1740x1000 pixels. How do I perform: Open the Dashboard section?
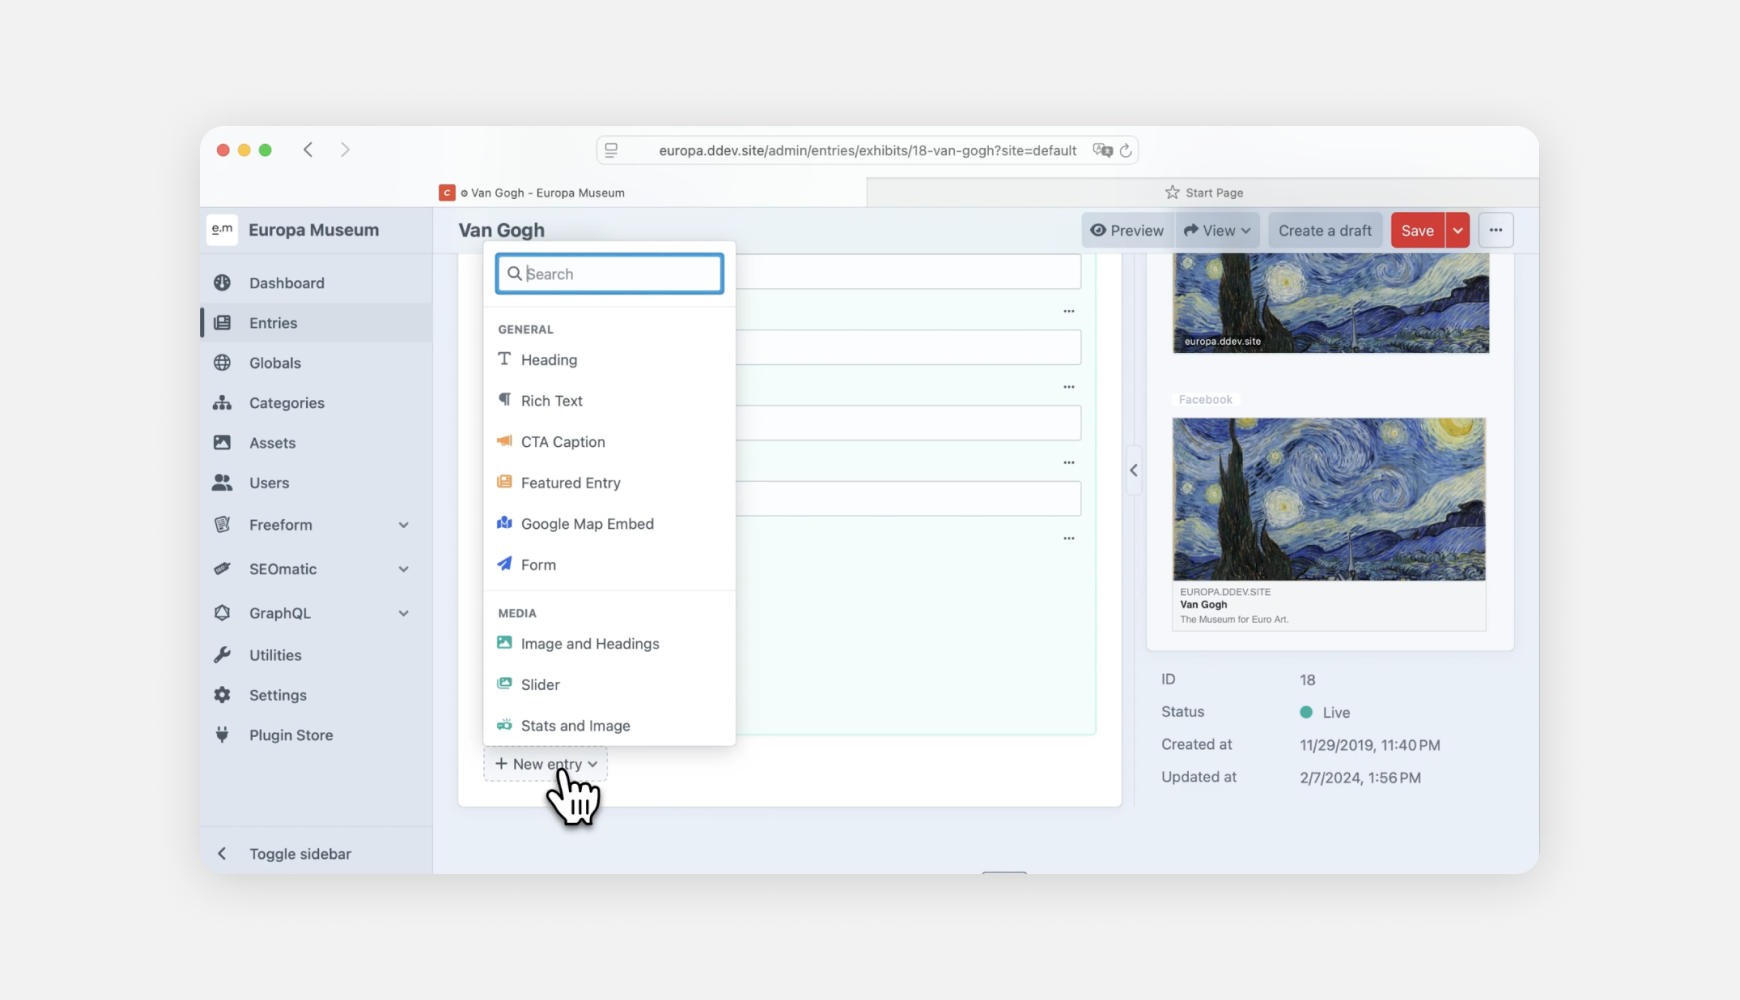[x=223, y=282]
